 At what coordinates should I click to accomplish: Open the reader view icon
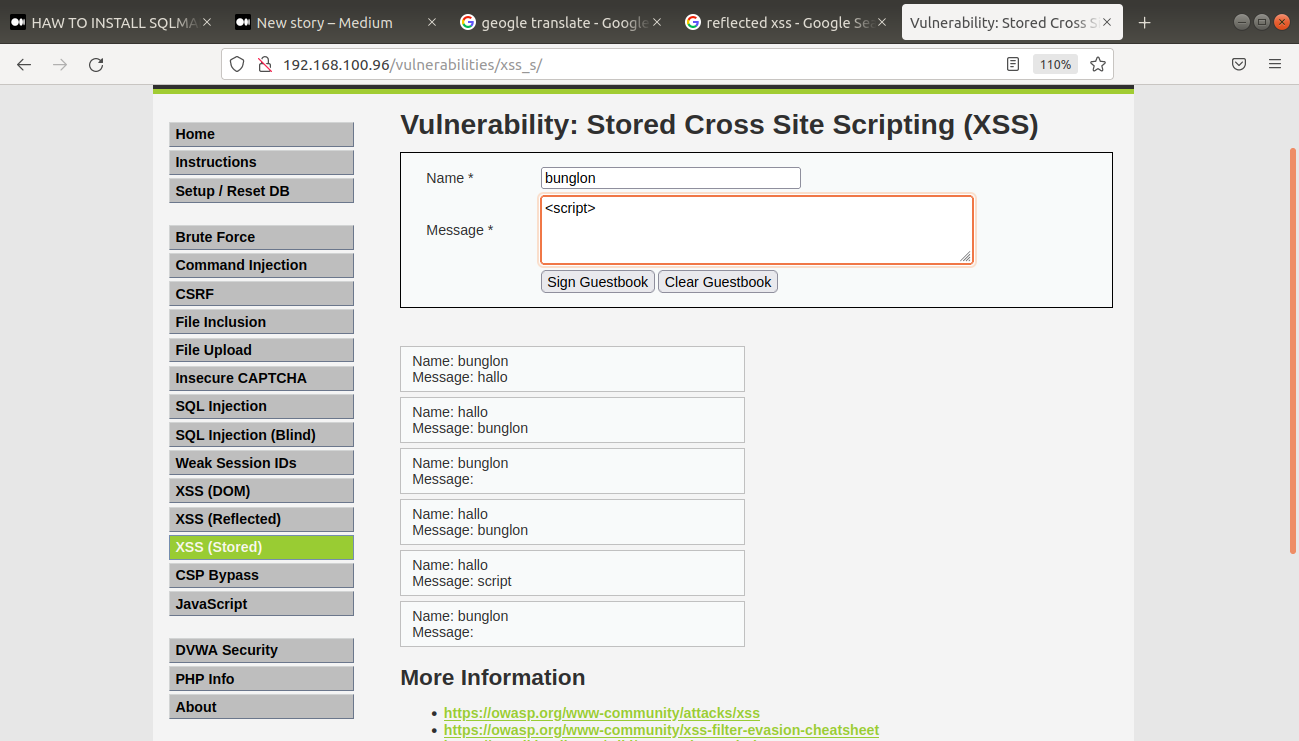click(1013, 65)
